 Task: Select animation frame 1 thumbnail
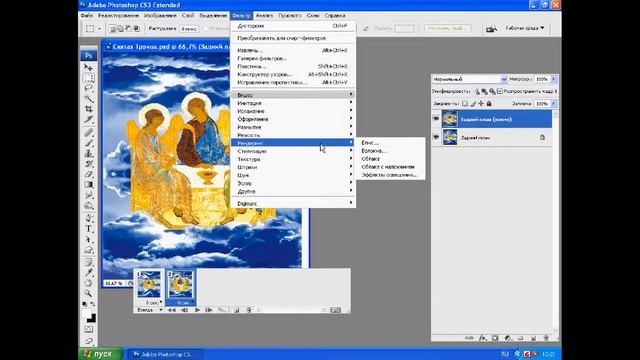(149, 284)
